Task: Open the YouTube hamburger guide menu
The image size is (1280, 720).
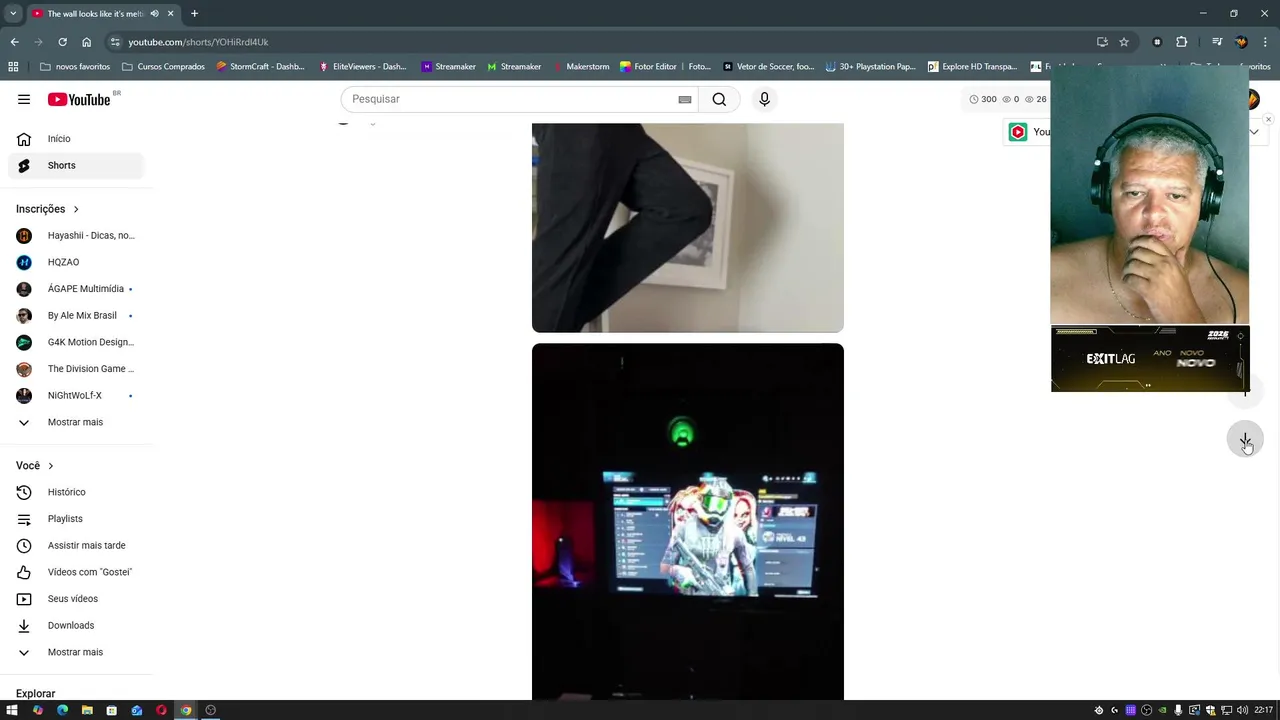Action: pyautogui.click(x=24, y=99)
